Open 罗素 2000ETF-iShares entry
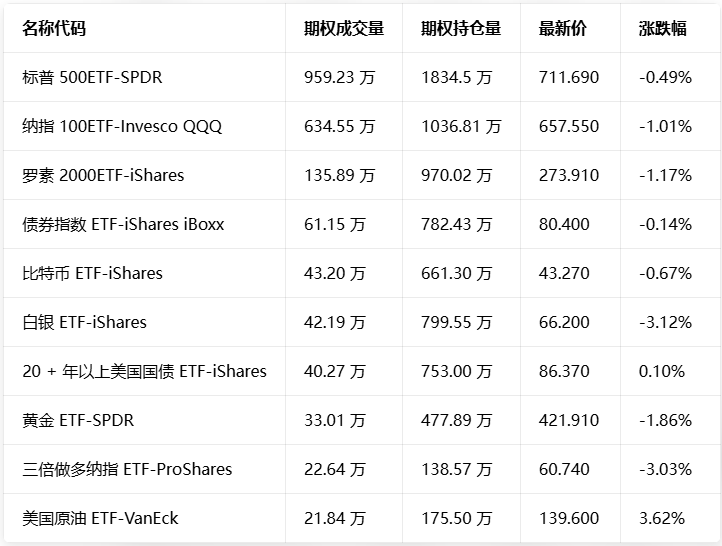722x546 pixels. point(103,175)
